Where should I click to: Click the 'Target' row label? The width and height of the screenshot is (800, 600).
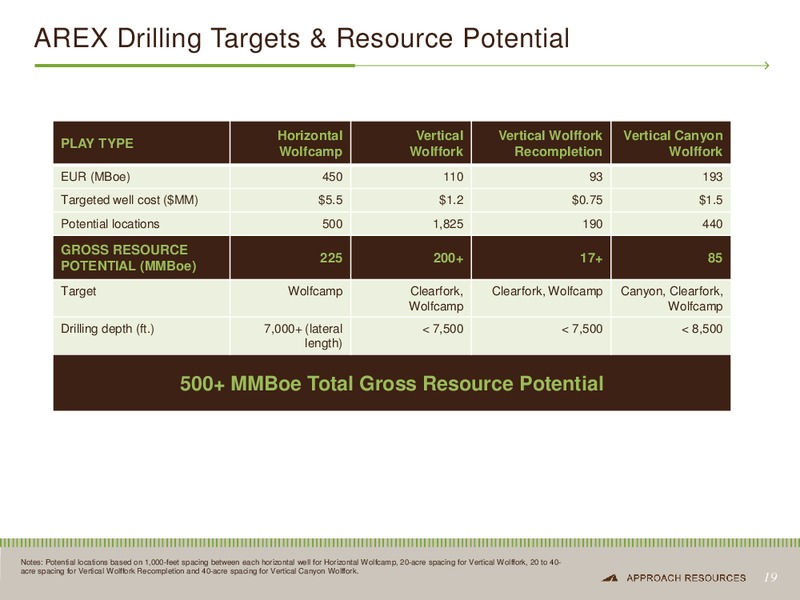pos(78,291)
